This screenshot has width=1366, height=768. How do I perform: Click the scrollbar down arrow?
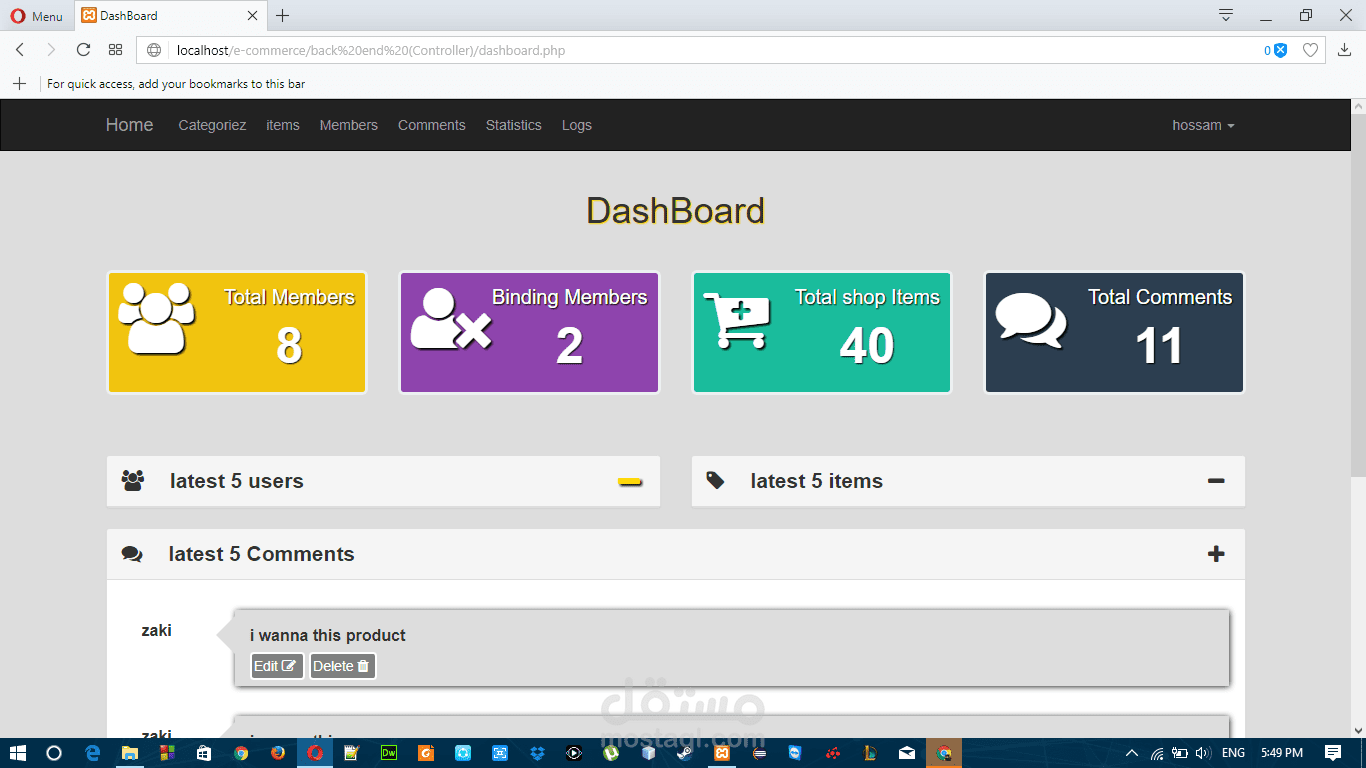[1358, 731]
